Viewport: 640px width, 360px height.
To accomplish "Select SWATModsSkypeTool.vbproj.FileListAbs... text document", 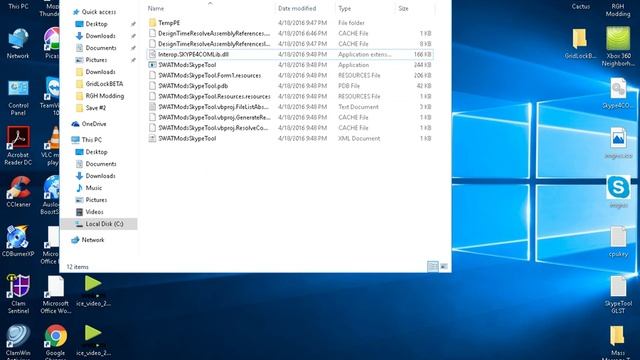I will (290, 107).
